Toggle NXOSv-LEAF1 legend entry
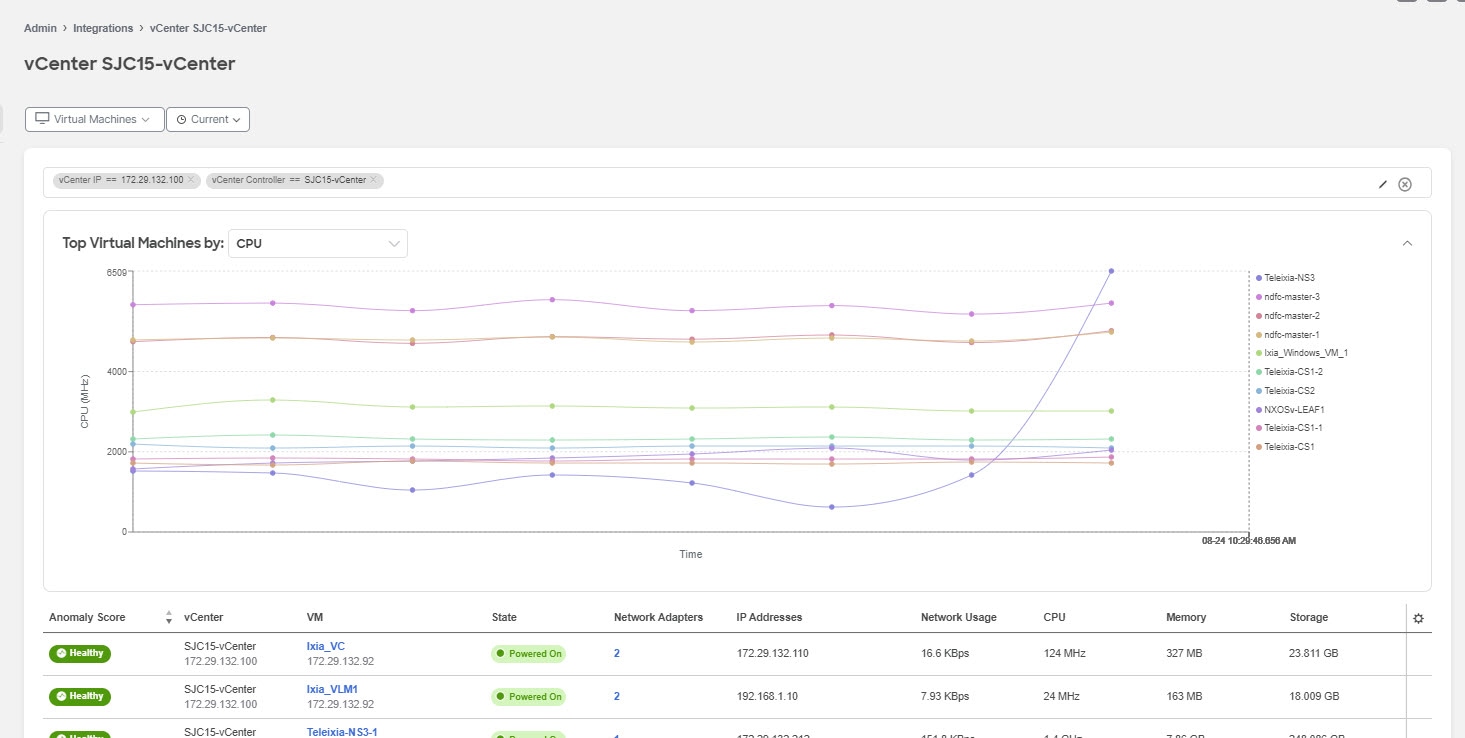Image resolution: width=1465 pixels, height=738 pixels. pos(1290,409)
